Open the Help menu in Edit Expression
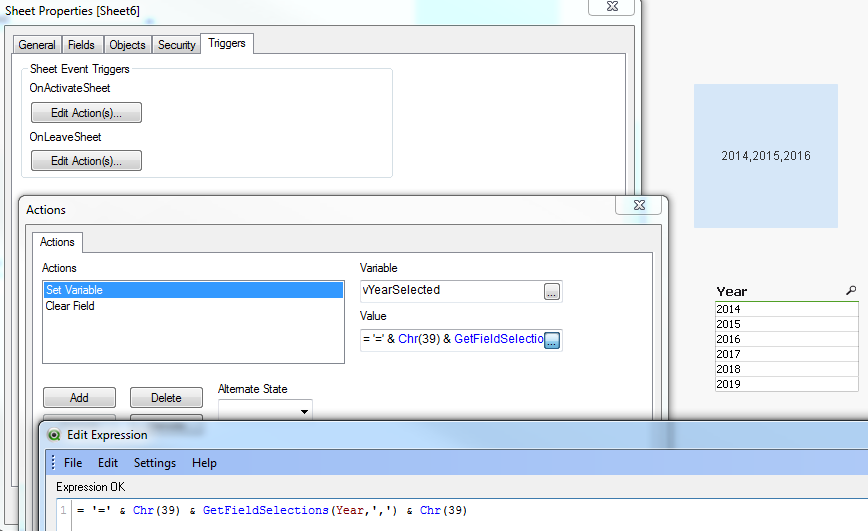The height and width of the screenshot is (531, 868). pos(204,463)
